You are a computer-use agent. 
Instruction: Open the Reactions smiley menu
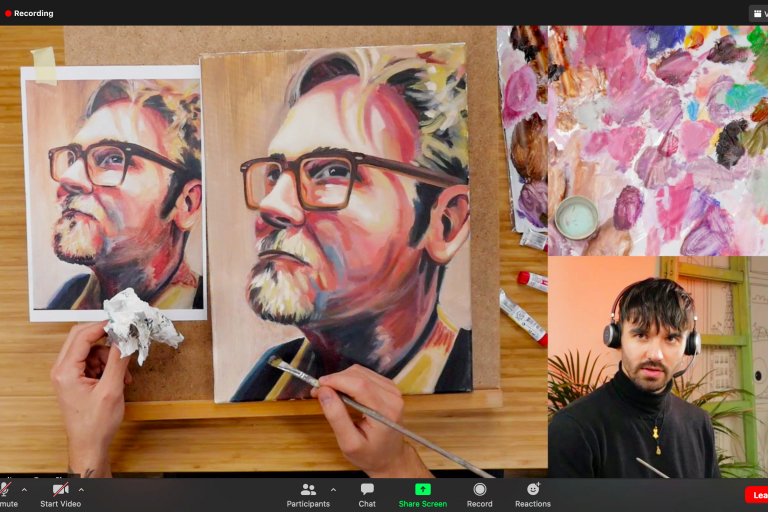pyautogui.click(x=533, y=489)
